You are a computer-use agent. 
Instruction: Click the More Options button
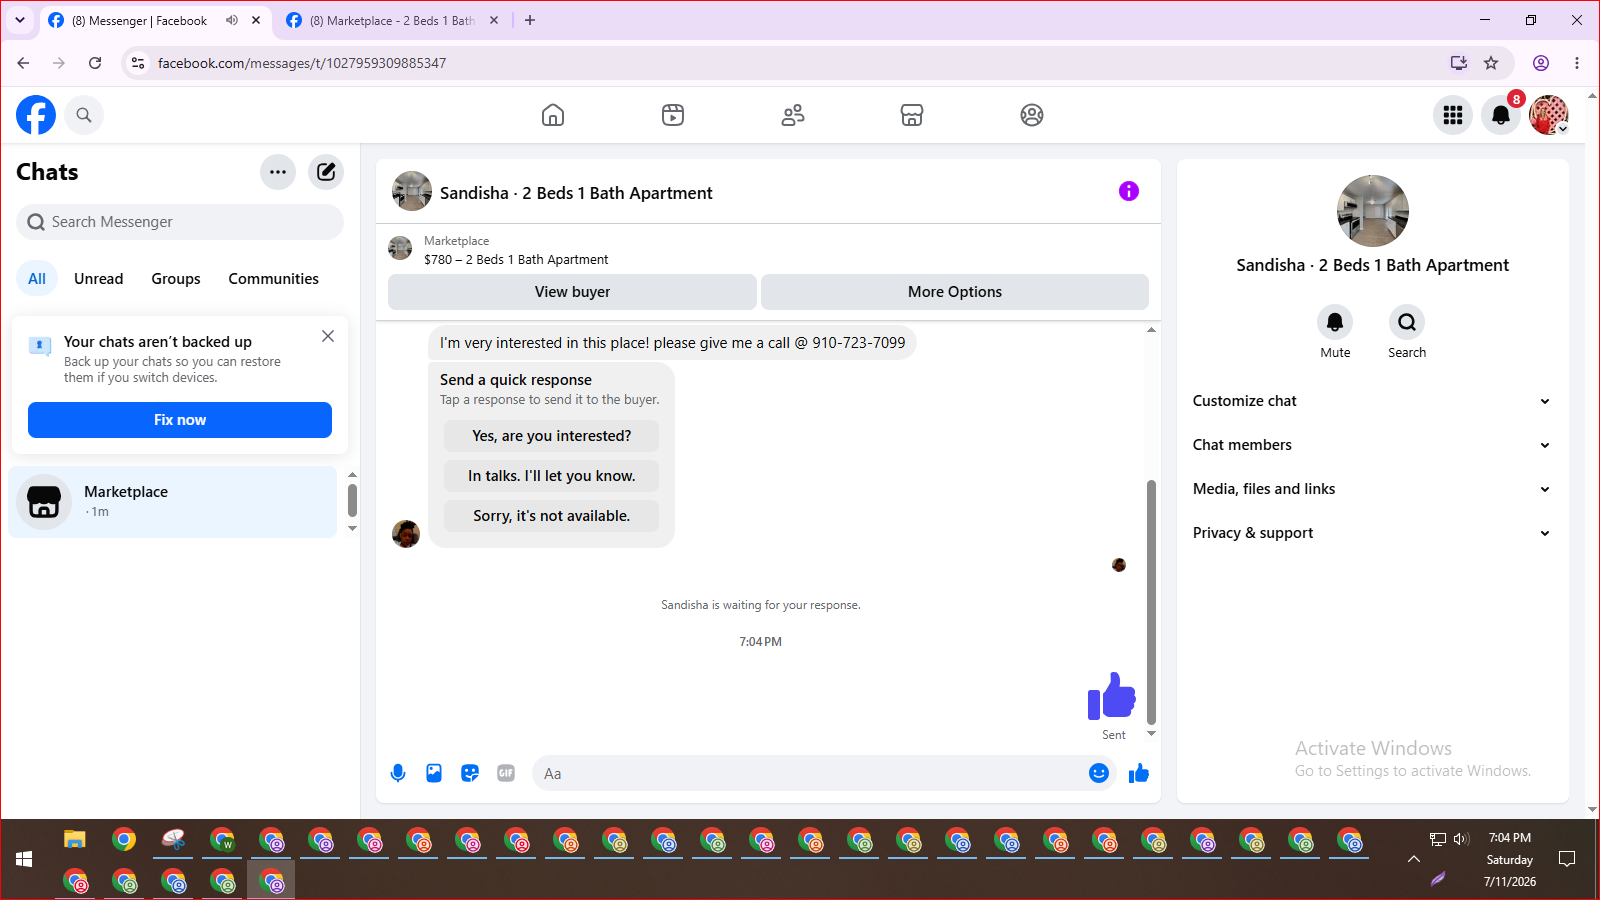point(955,292)
